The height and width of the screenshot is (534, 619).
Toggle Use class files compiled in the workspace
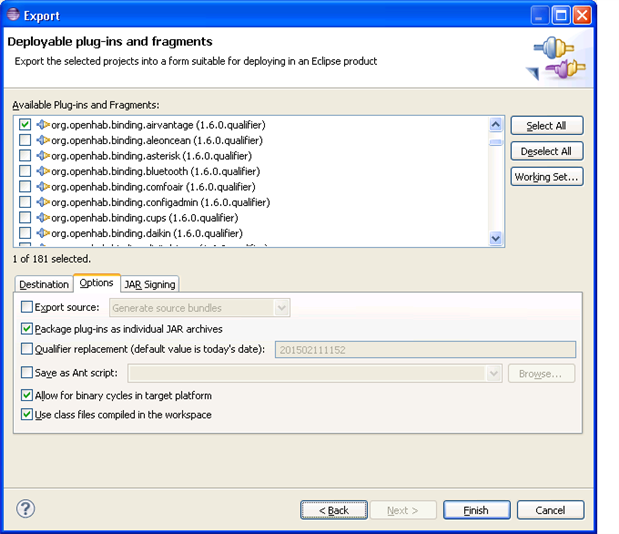pyautogui.click(x=27, y=414)
